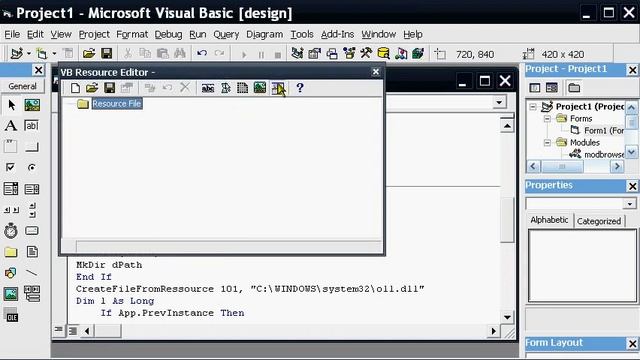This screenshot has height=360, width=640.
Task: Click the General toolbox tab button
Action: click(22, 87)
